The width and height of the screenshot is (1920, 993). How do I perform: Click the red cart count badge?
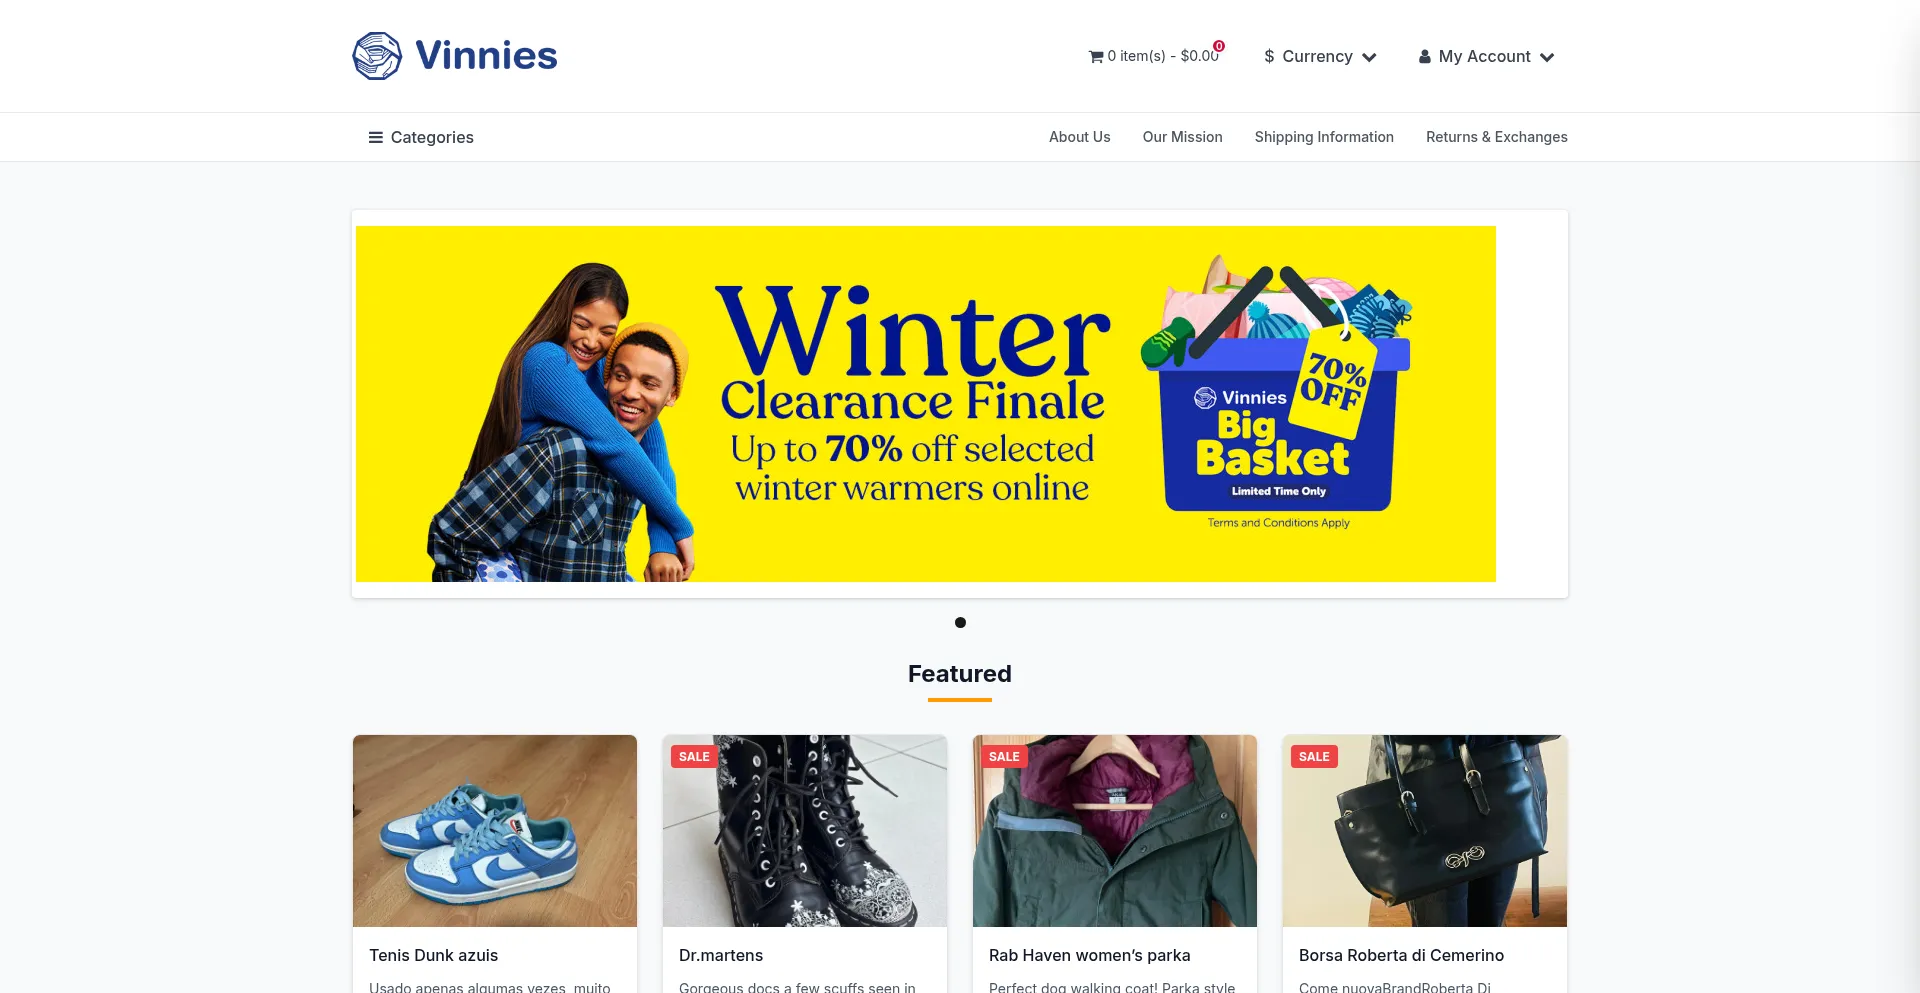(1219, 46)
